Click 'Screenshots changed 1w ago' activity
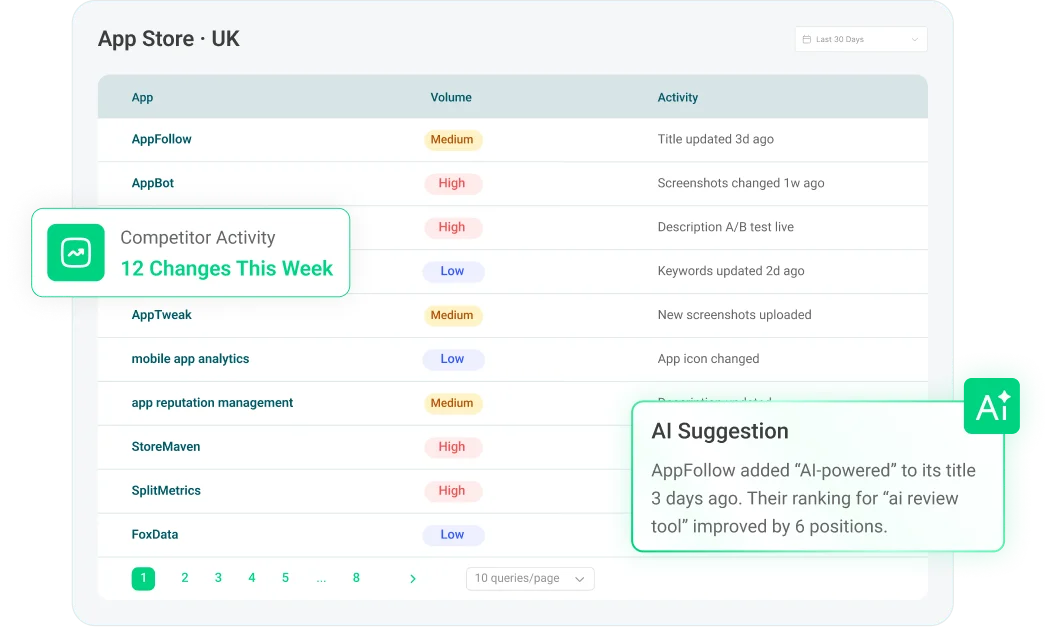Image resolution: width=1050 pixels, height=627 pixels. coord(741,183)
